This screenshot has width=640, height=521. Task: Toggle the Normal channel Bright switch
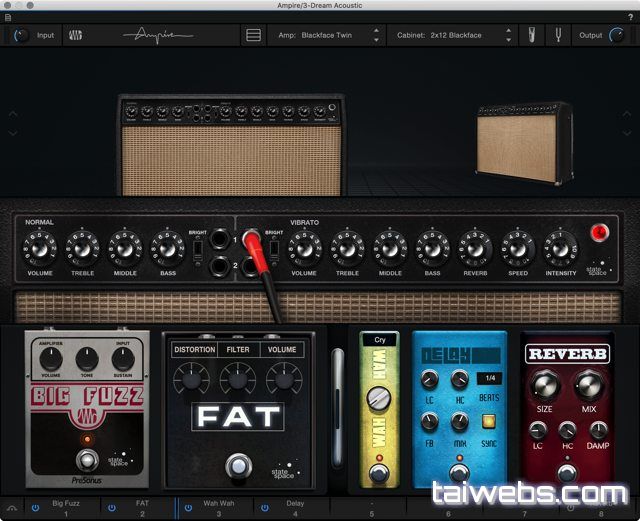click(198, 247)
